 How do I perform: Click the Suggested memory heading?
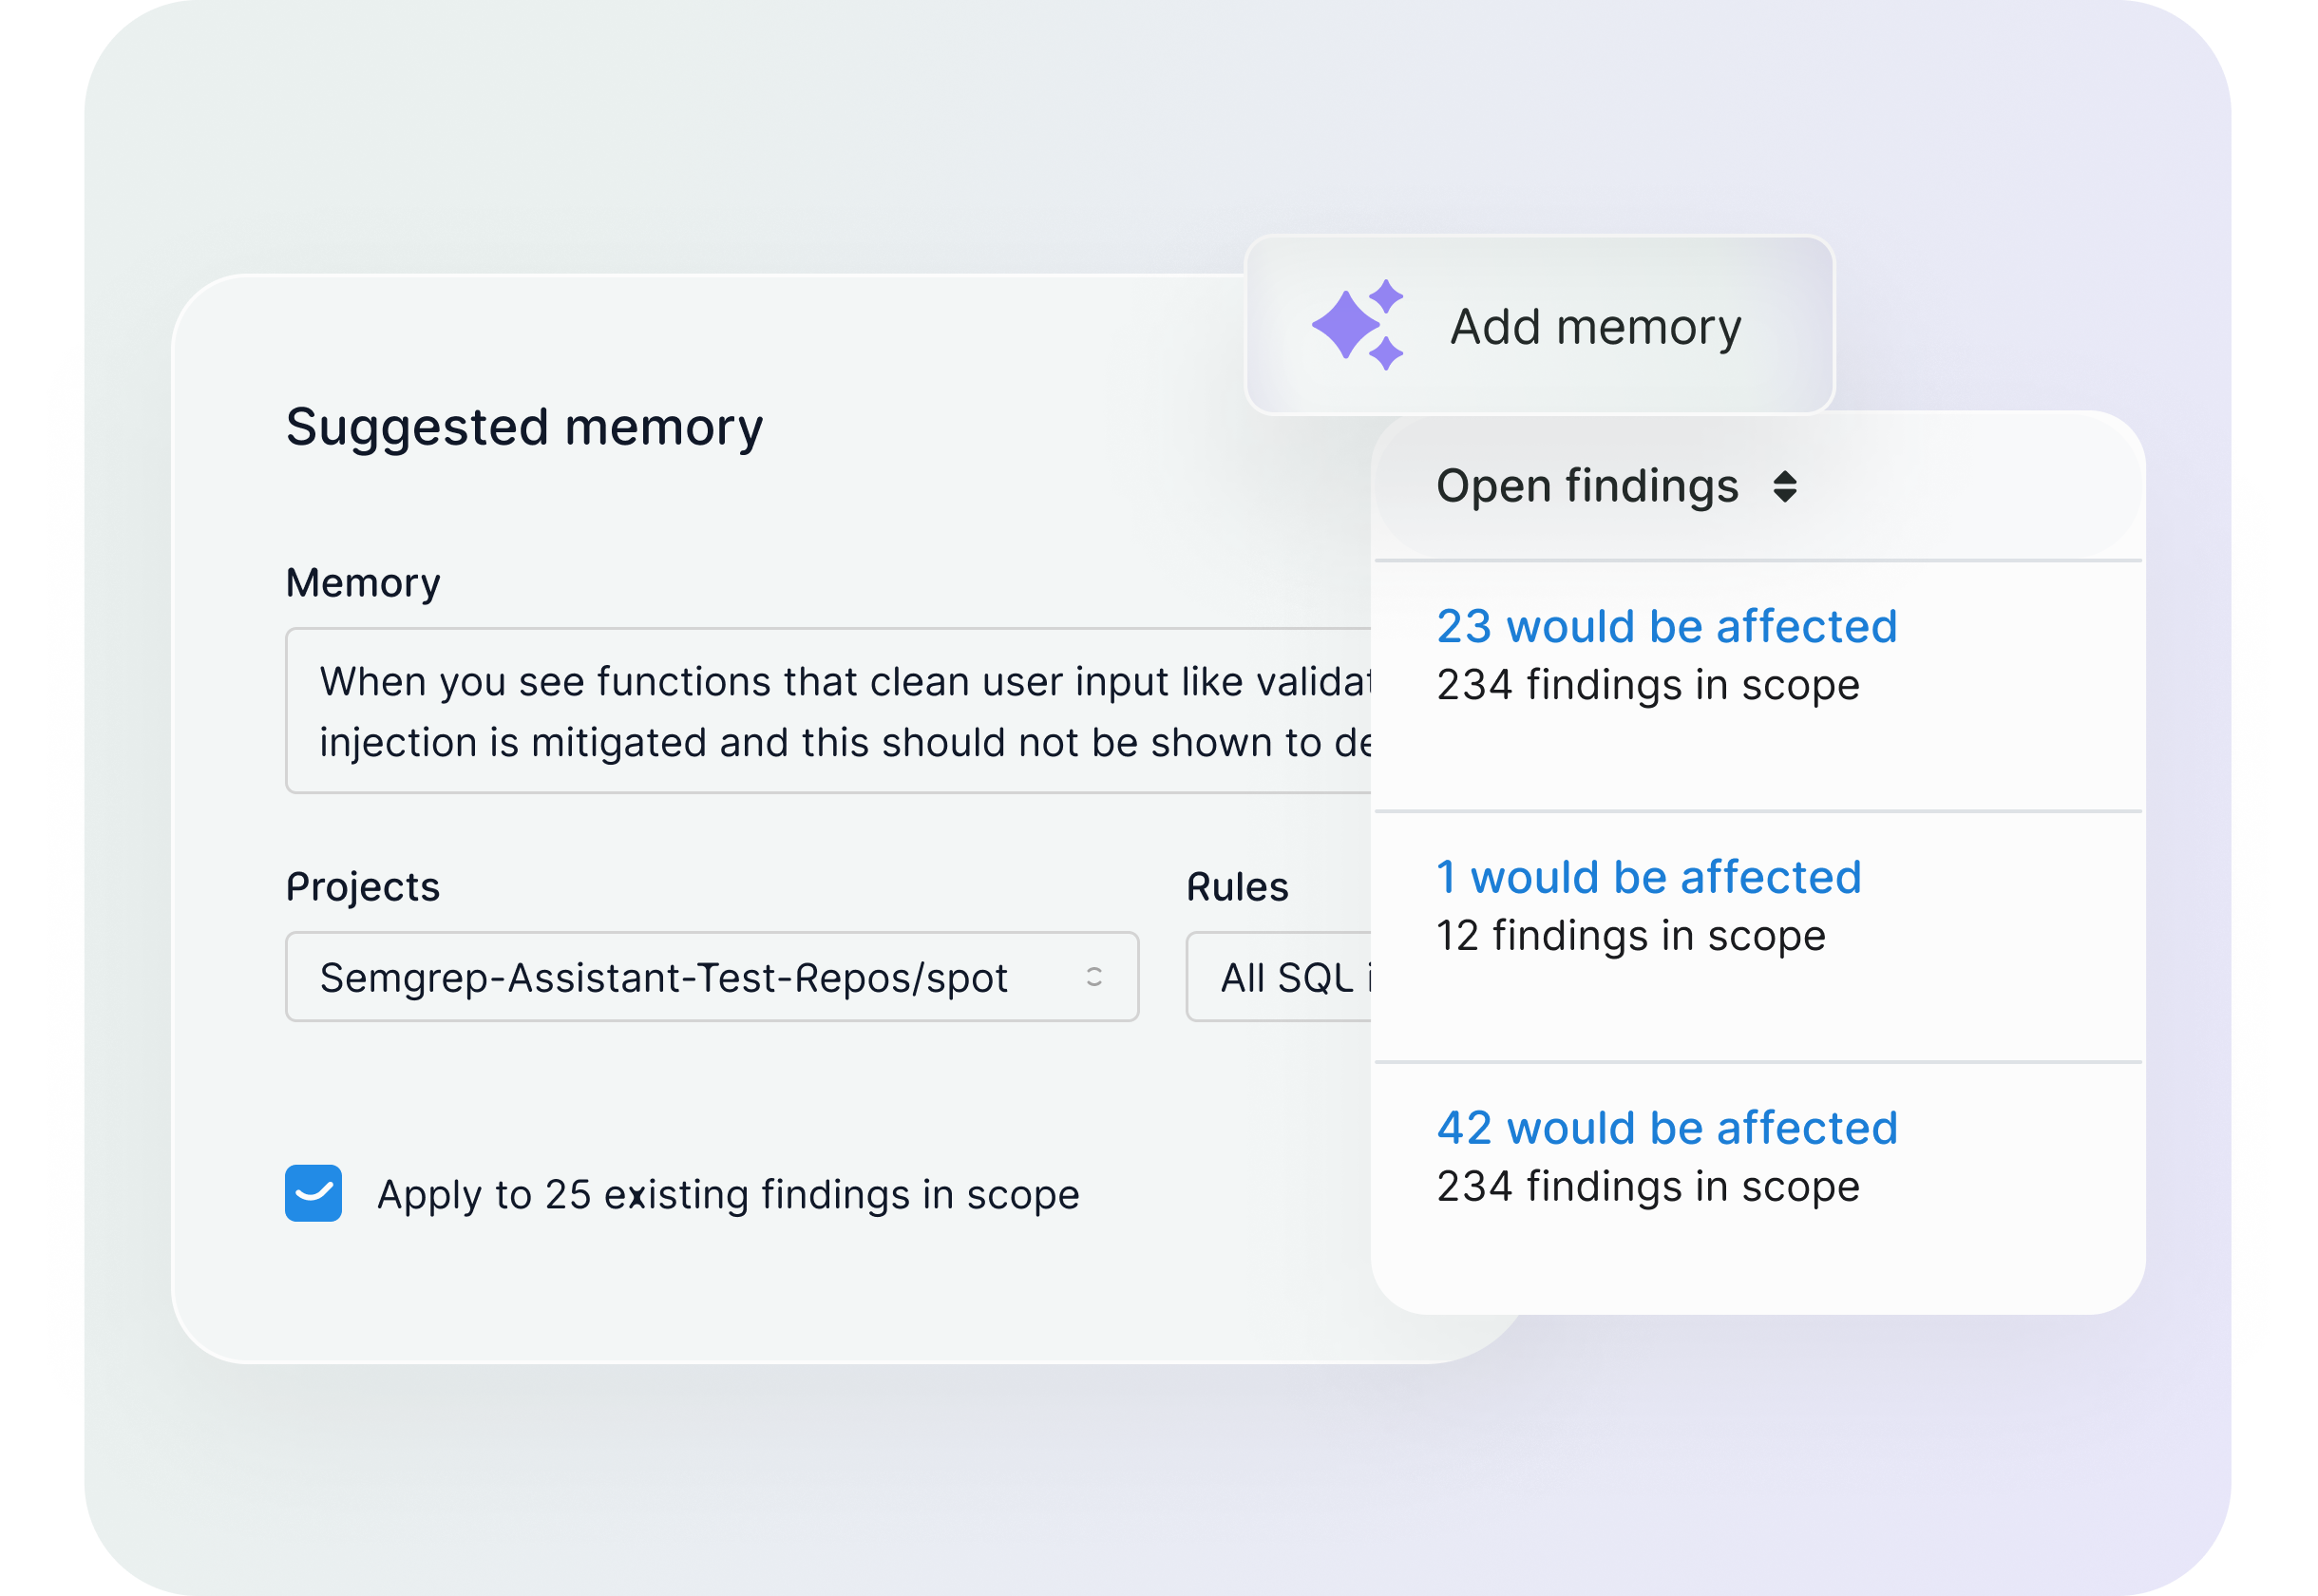[x=524, y=427]
